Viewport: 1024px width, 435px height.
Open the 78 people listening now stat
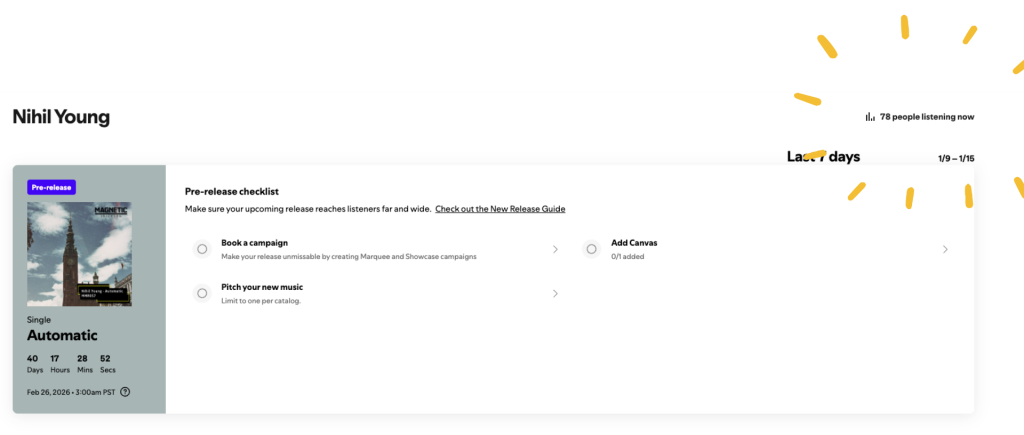pos(927,117)
